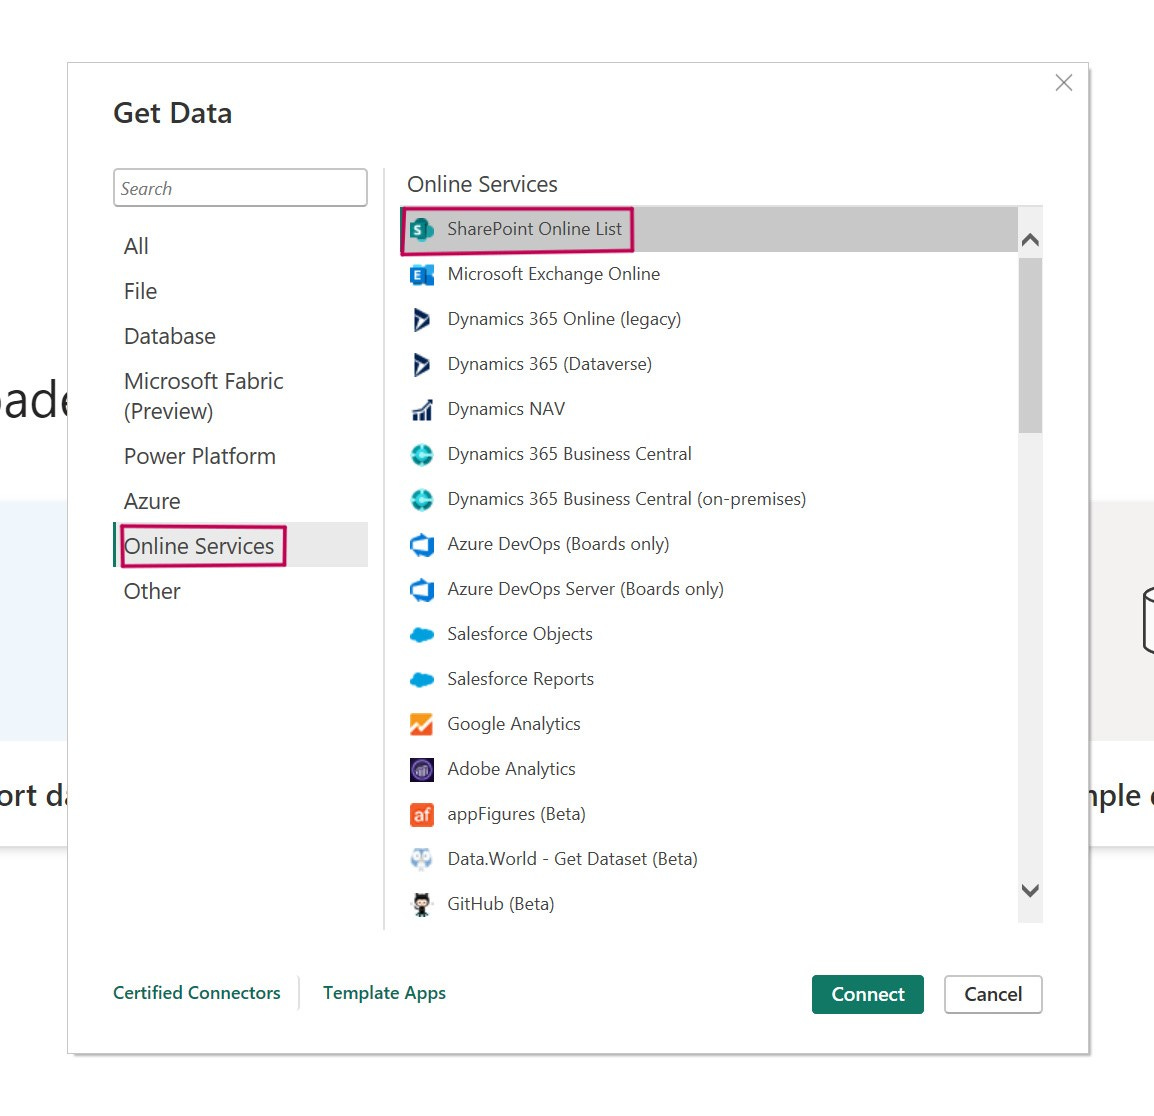1154x1116 pixels.
Task: Click the connector list scroll up arrow
Action: click(1030, 240)
